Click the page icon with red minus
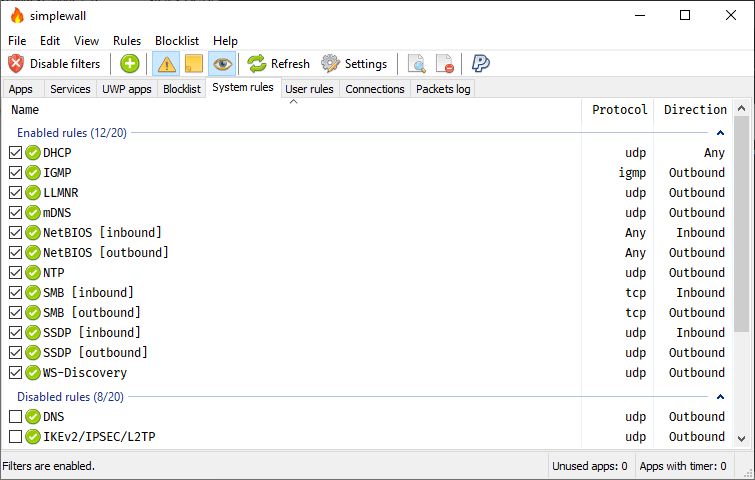Screen dimensions: 755x480 pos(445,64)
